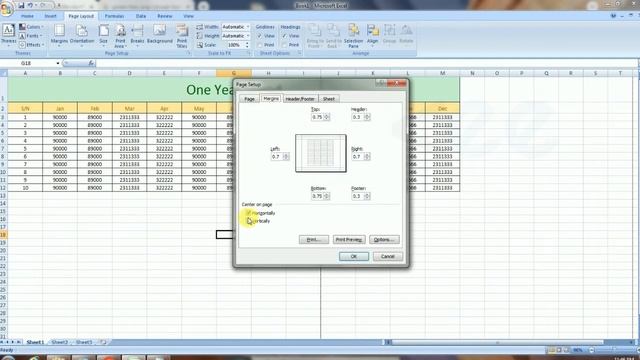Click the Top margin spinner
Viewport: 640px width, 360px height.
click(327, 117)
